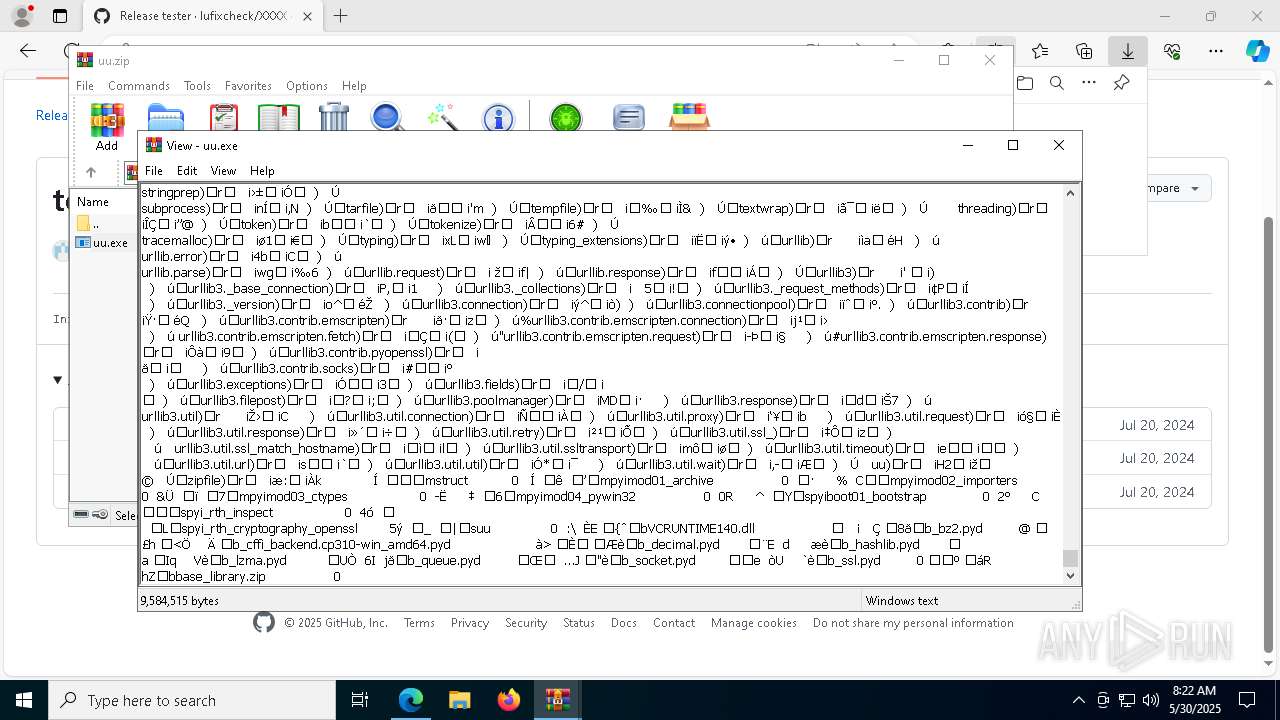The width and height of the screenshot is (1280, 720).
Task: Click the viewer scrollbar up arrow
Action: click(1070, 193)
